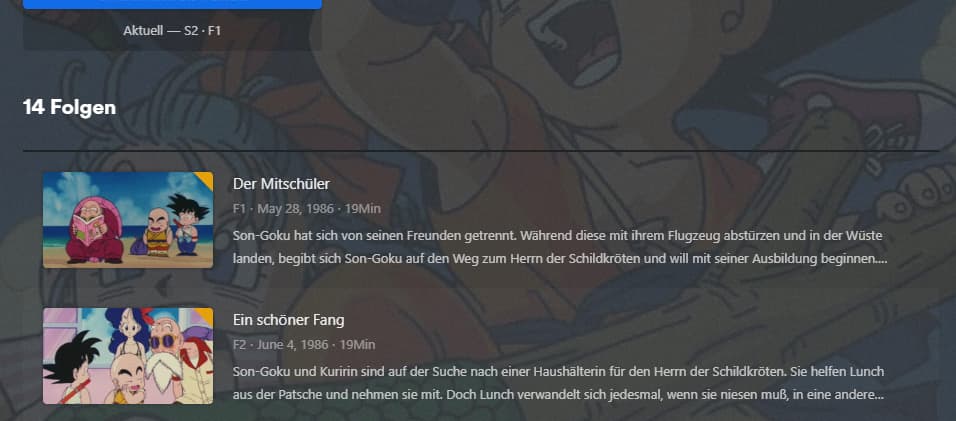The height and width of the screenshot is (421, 956).
Task: Click the Aktuell — S2 · F1 label
Action: [x=172, y=30]
